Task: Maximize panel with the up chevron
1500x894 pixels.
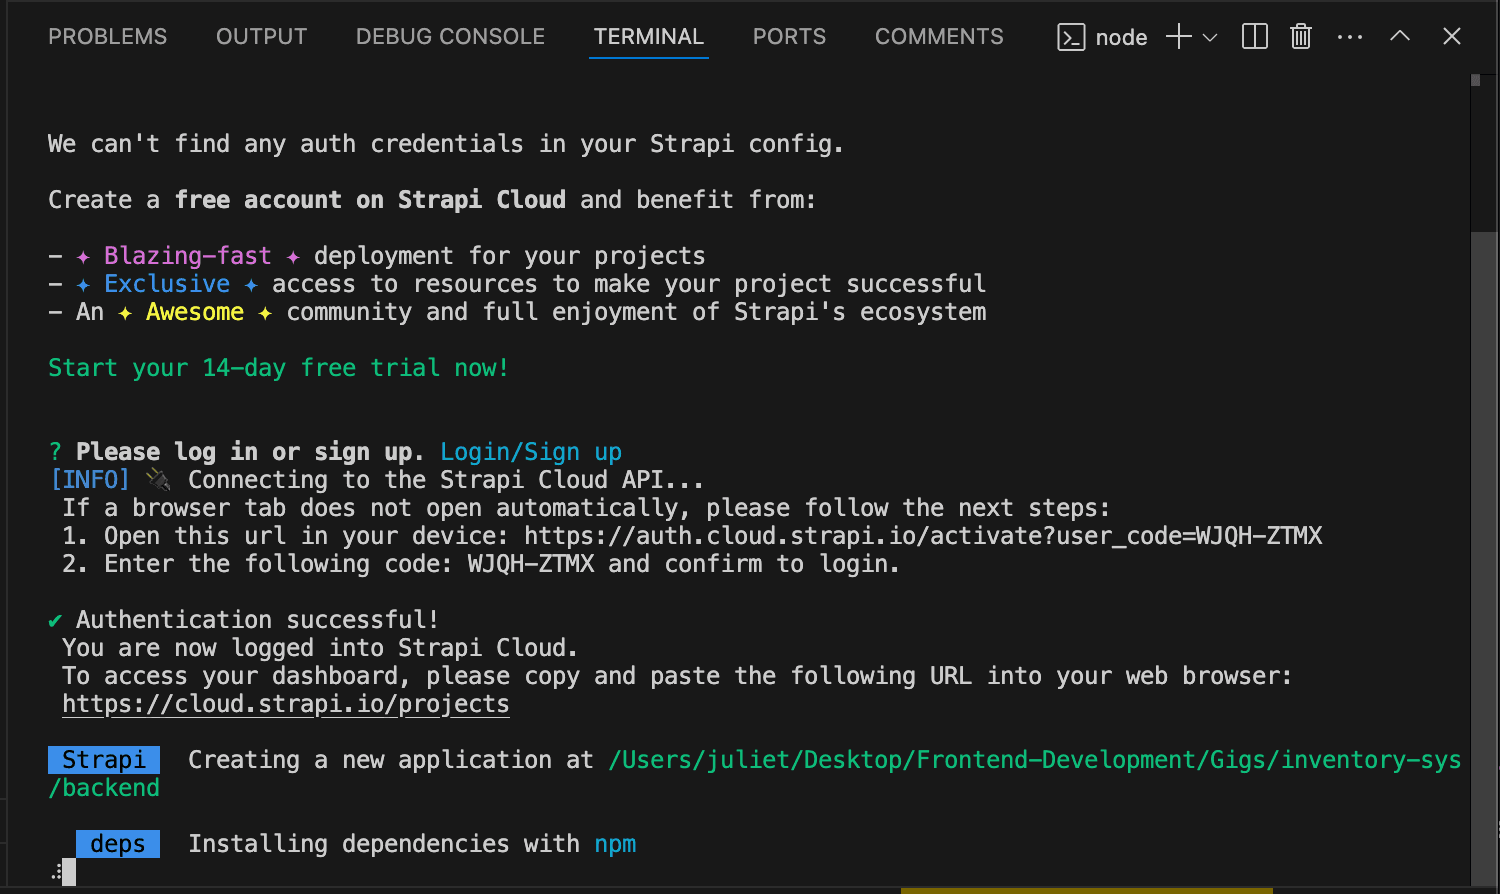Action: coord(1400,37)
